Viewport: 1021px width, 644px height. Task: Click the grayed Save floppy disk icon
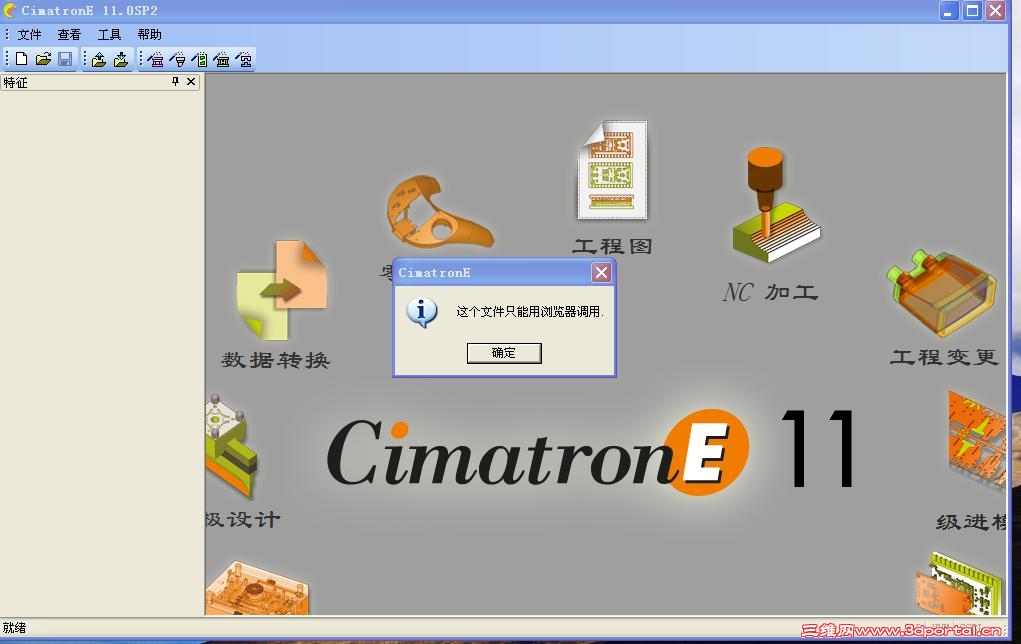tap(65, 59)
